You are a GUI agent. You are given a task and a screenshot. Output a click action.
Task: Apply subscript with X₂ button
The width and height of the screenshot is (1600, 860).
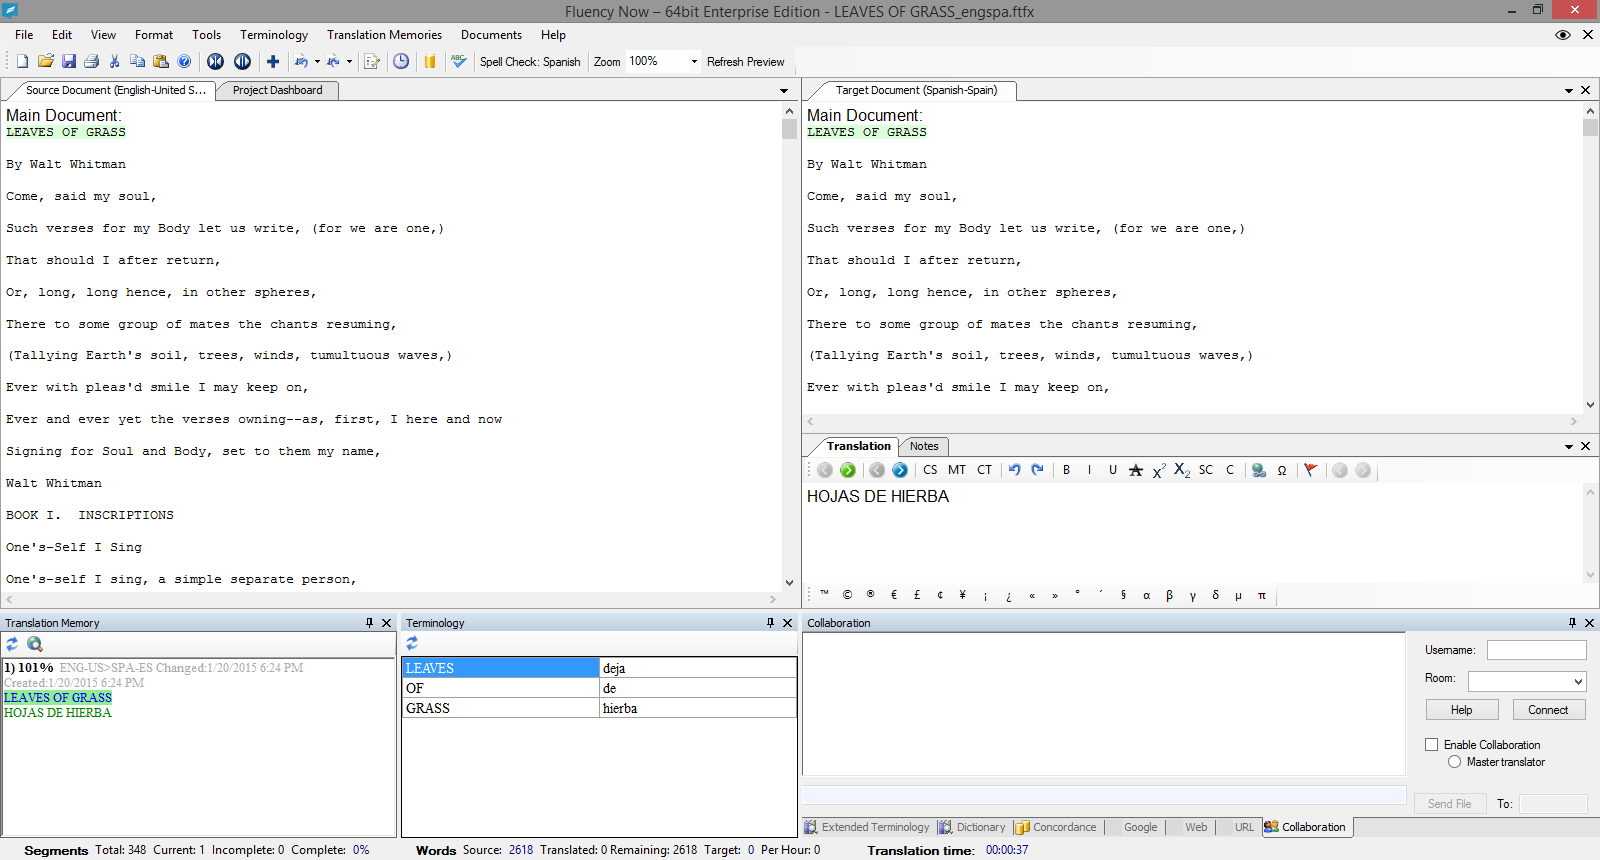coord(1182,470)
